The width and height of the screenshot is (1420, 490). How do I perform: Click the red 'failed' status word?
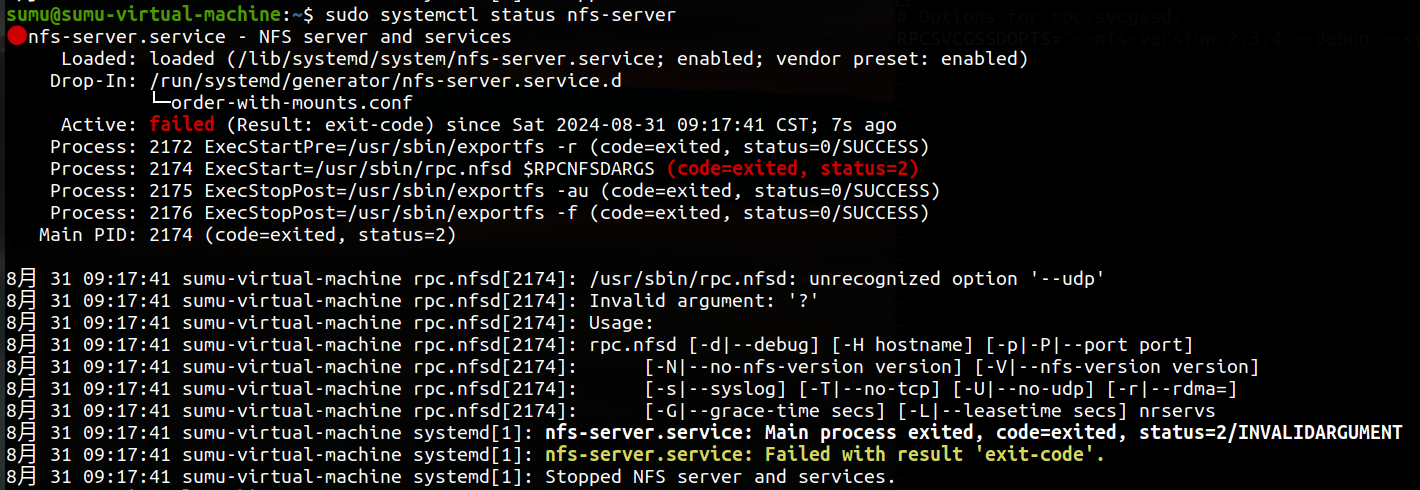pyautogui.click(x=182, y=125)
